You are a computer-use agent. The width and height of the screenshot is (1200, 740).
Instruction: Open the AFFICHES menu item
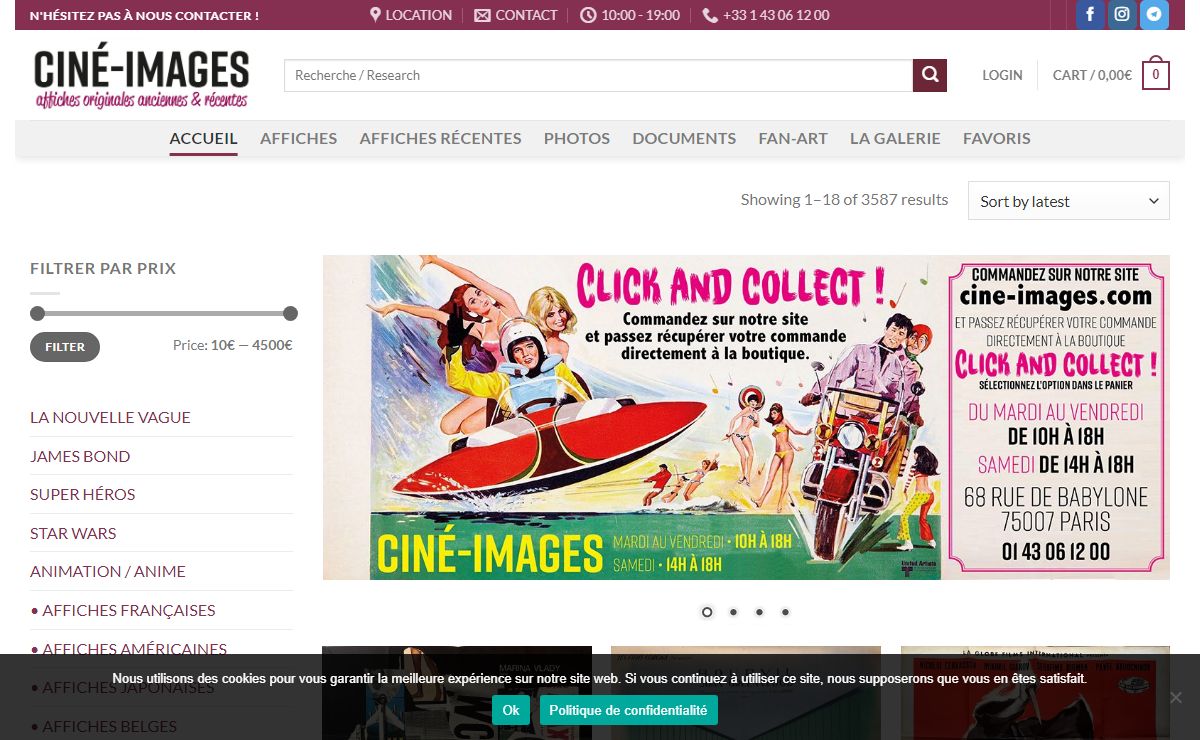pos(298,139)
